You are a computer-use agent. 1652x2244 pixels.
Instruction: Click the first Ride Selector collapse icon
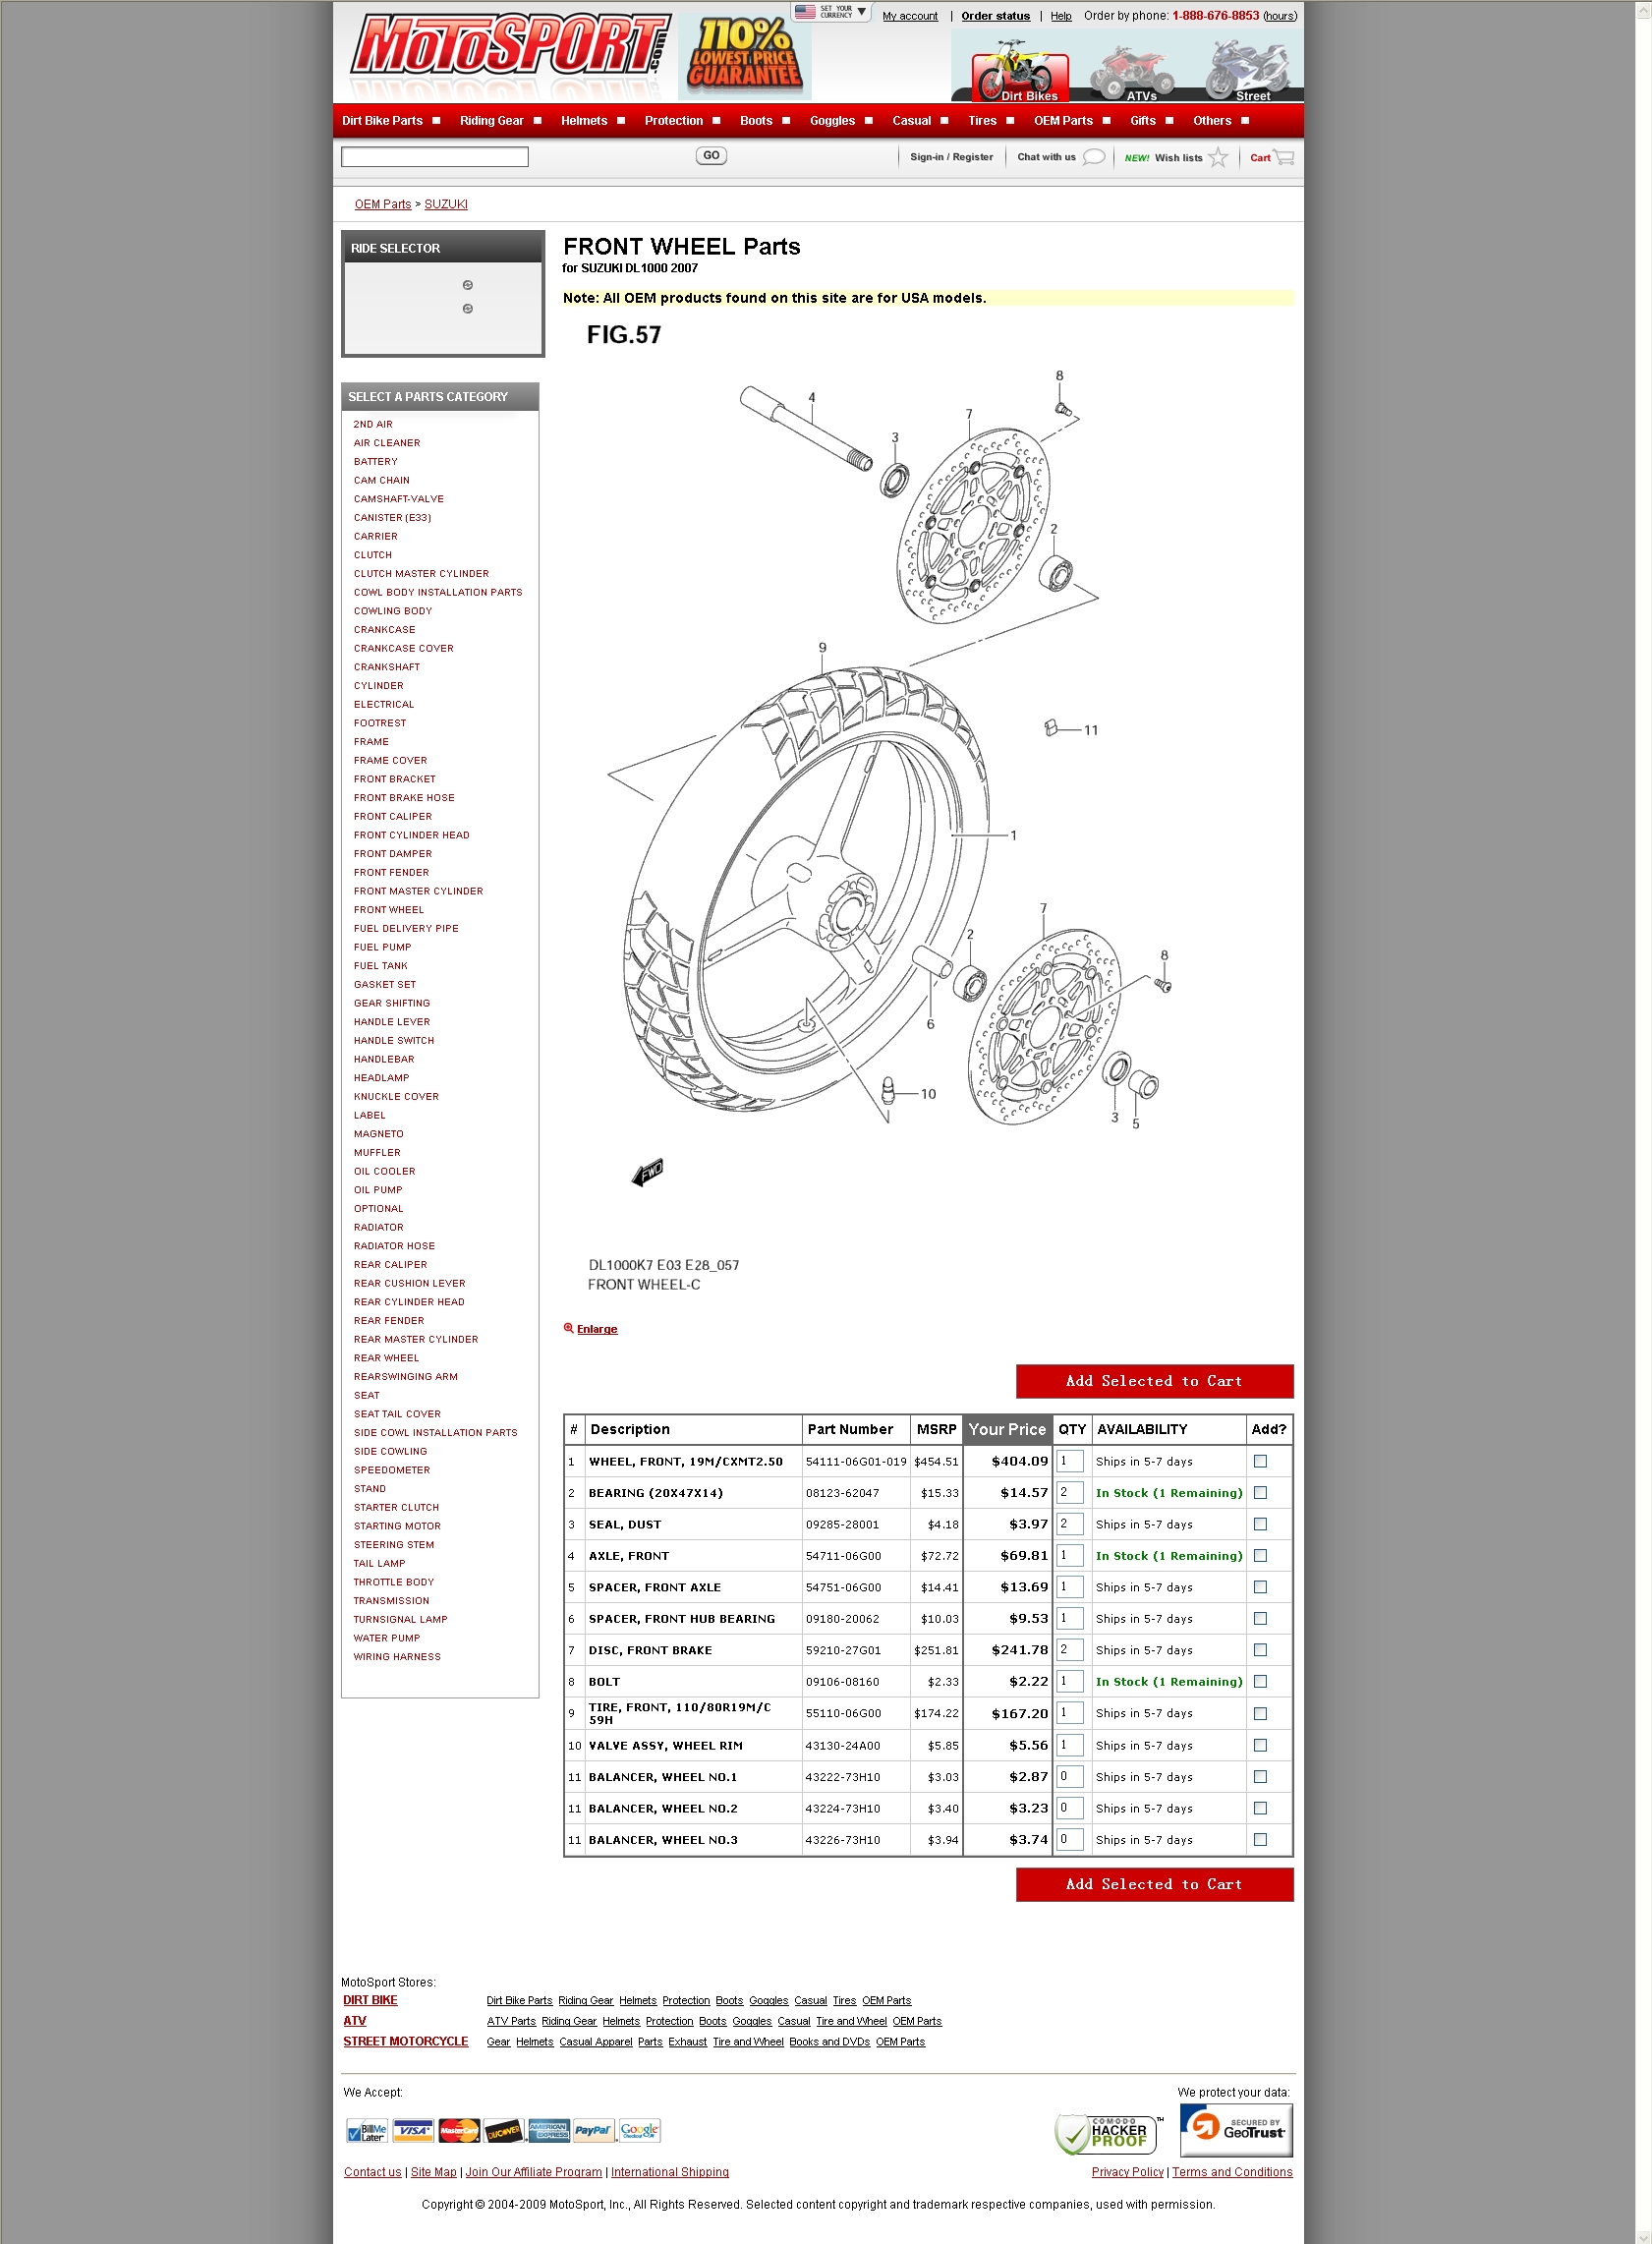point(467,285)
